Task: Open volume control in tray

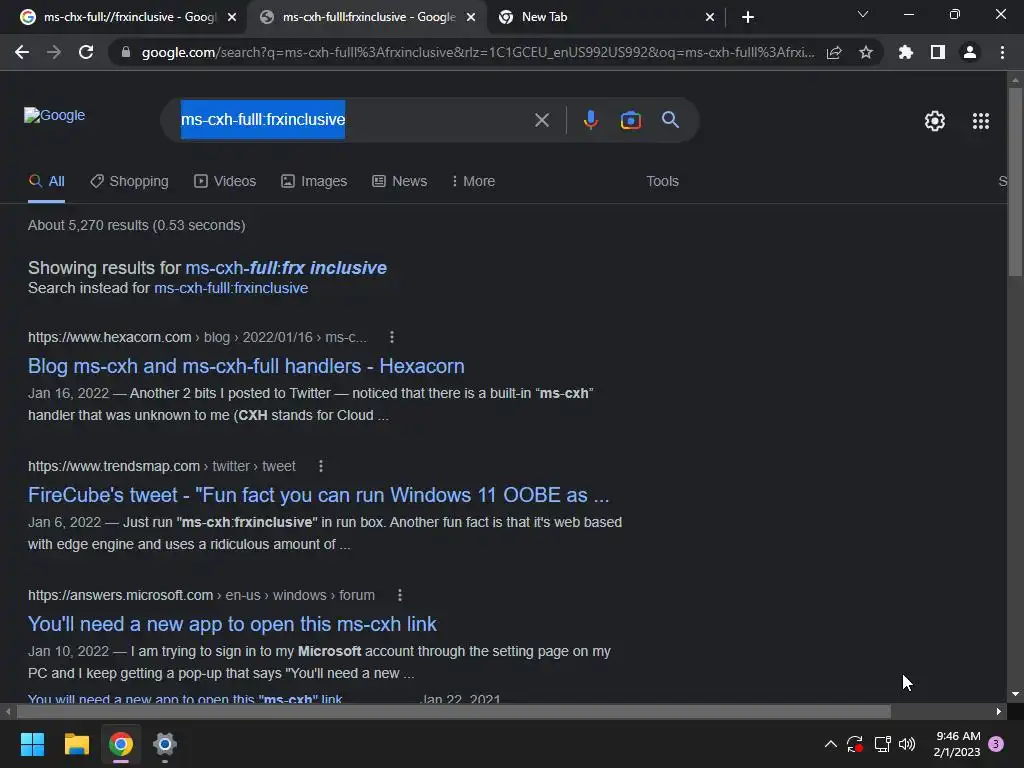Action: point(906,743)
